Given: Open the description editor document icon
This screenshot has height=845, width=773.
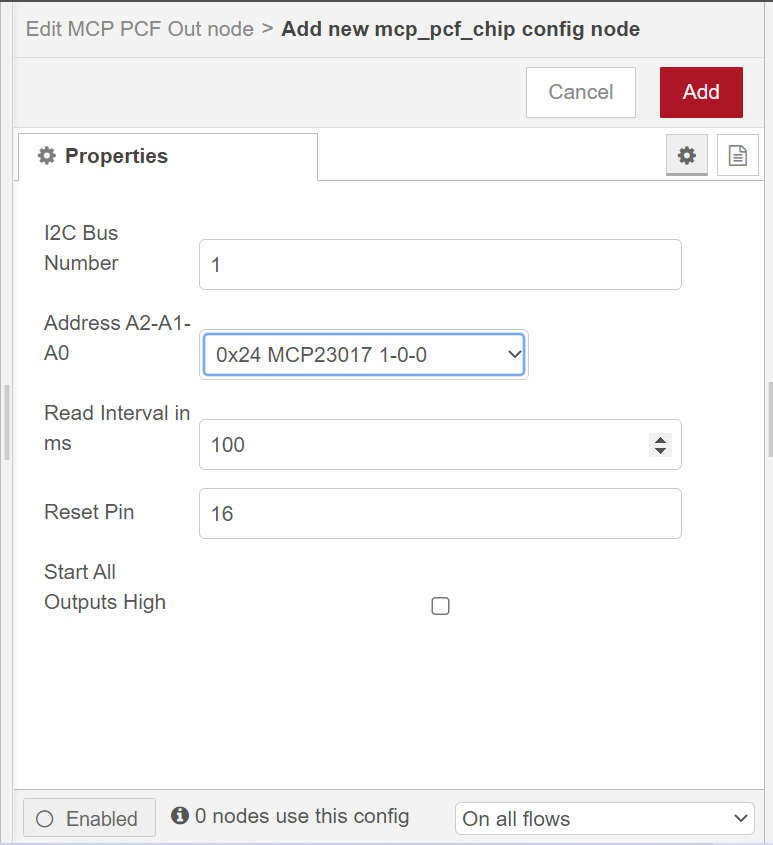Looking at the screenshot, I should tap(737, 155).
